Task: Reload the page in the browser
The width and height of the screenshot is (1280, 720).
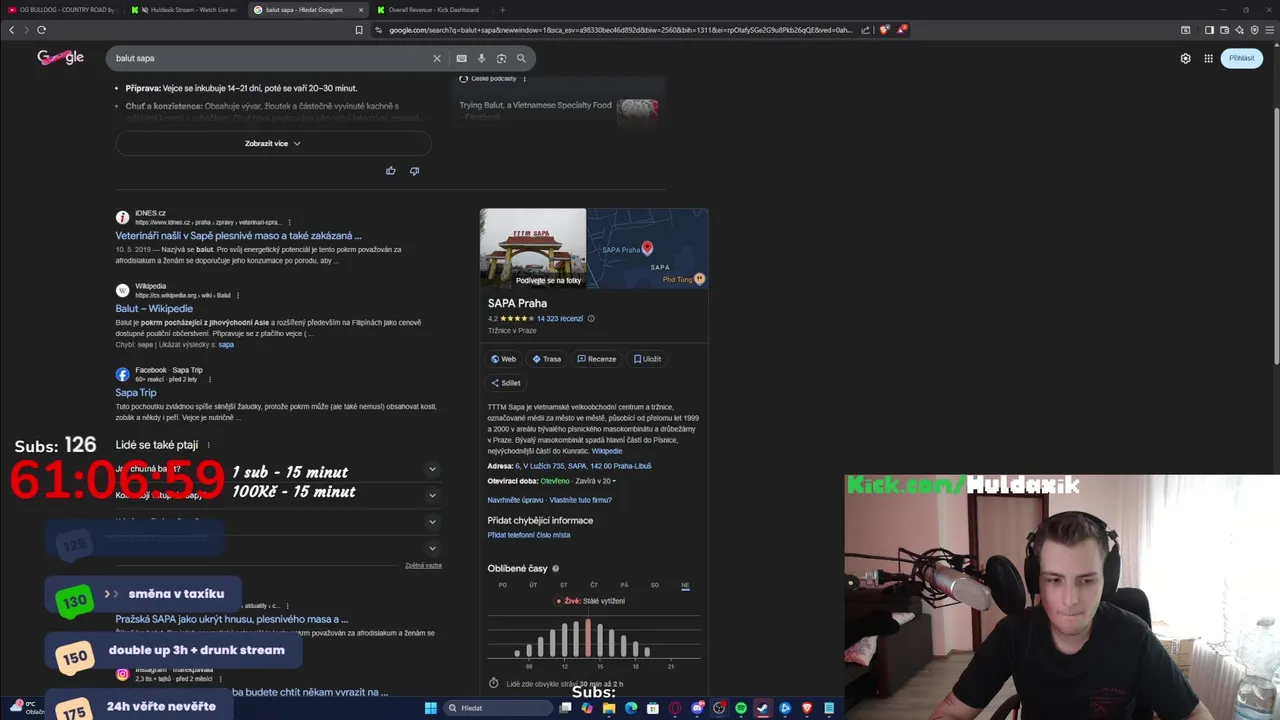Action: [43, 30]
